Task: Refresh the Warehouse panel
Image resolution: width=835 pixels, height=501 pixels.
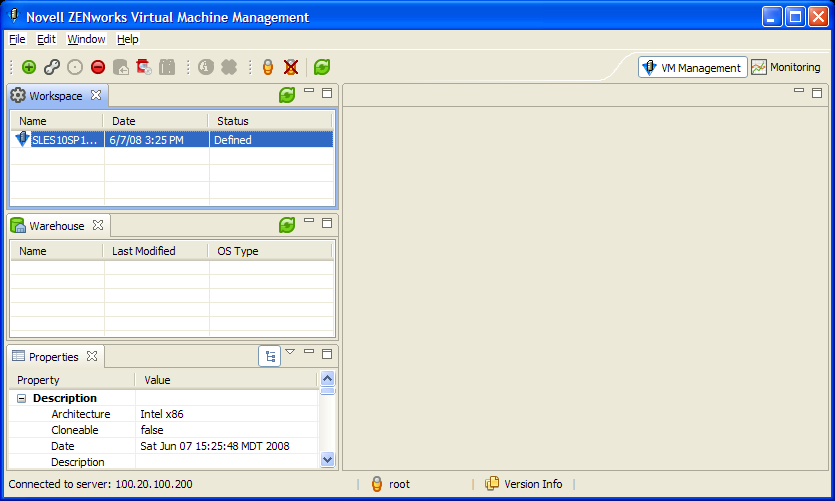Action: point(287,225)
